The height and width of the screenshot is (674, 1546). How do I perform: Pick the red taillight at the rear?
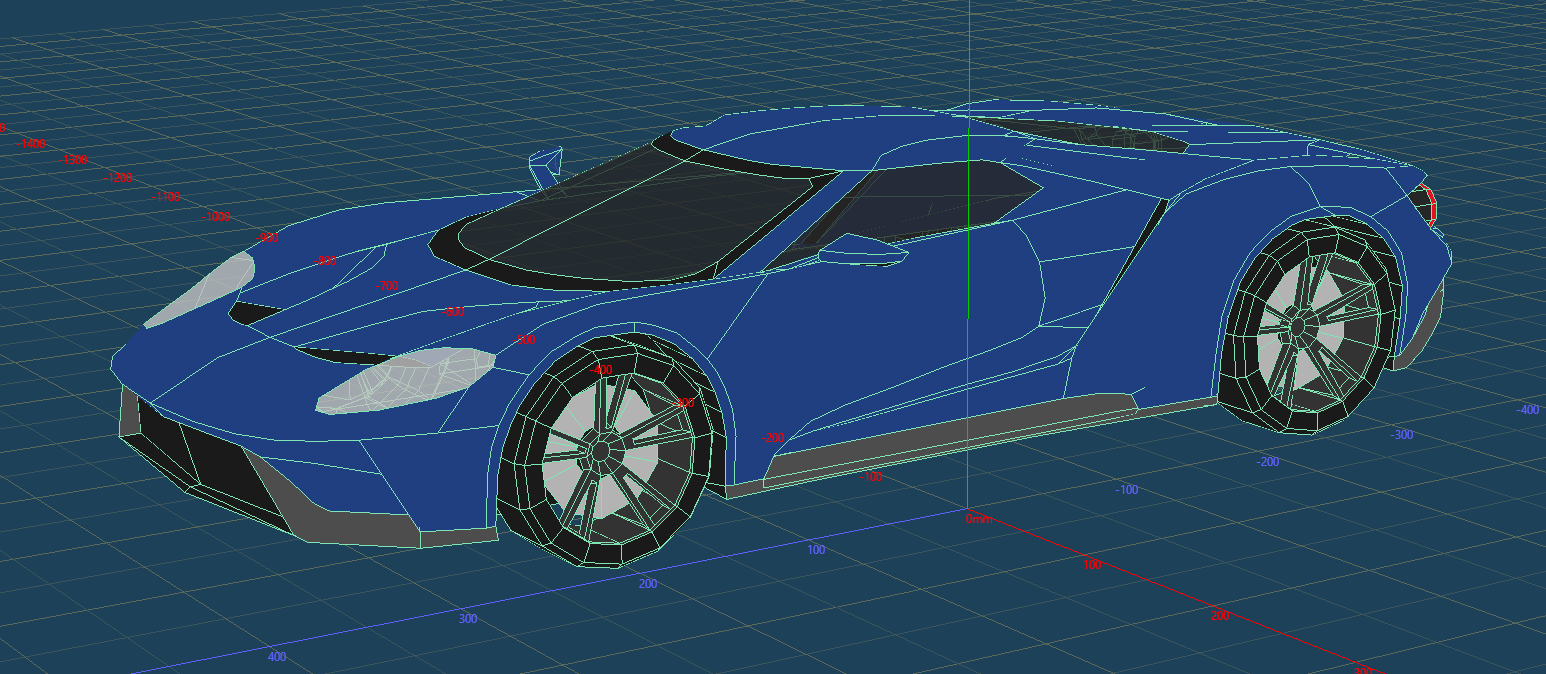(1430, 203)
